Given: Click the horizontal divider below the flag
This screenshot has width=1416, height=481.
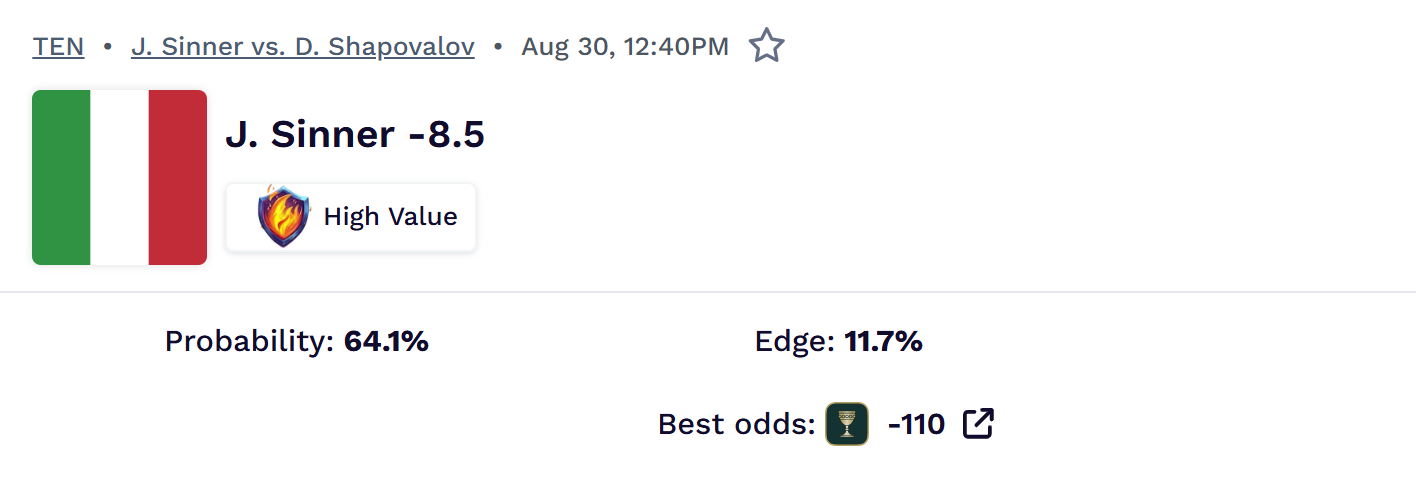Looking at the screenshot, I should (708, 292).
